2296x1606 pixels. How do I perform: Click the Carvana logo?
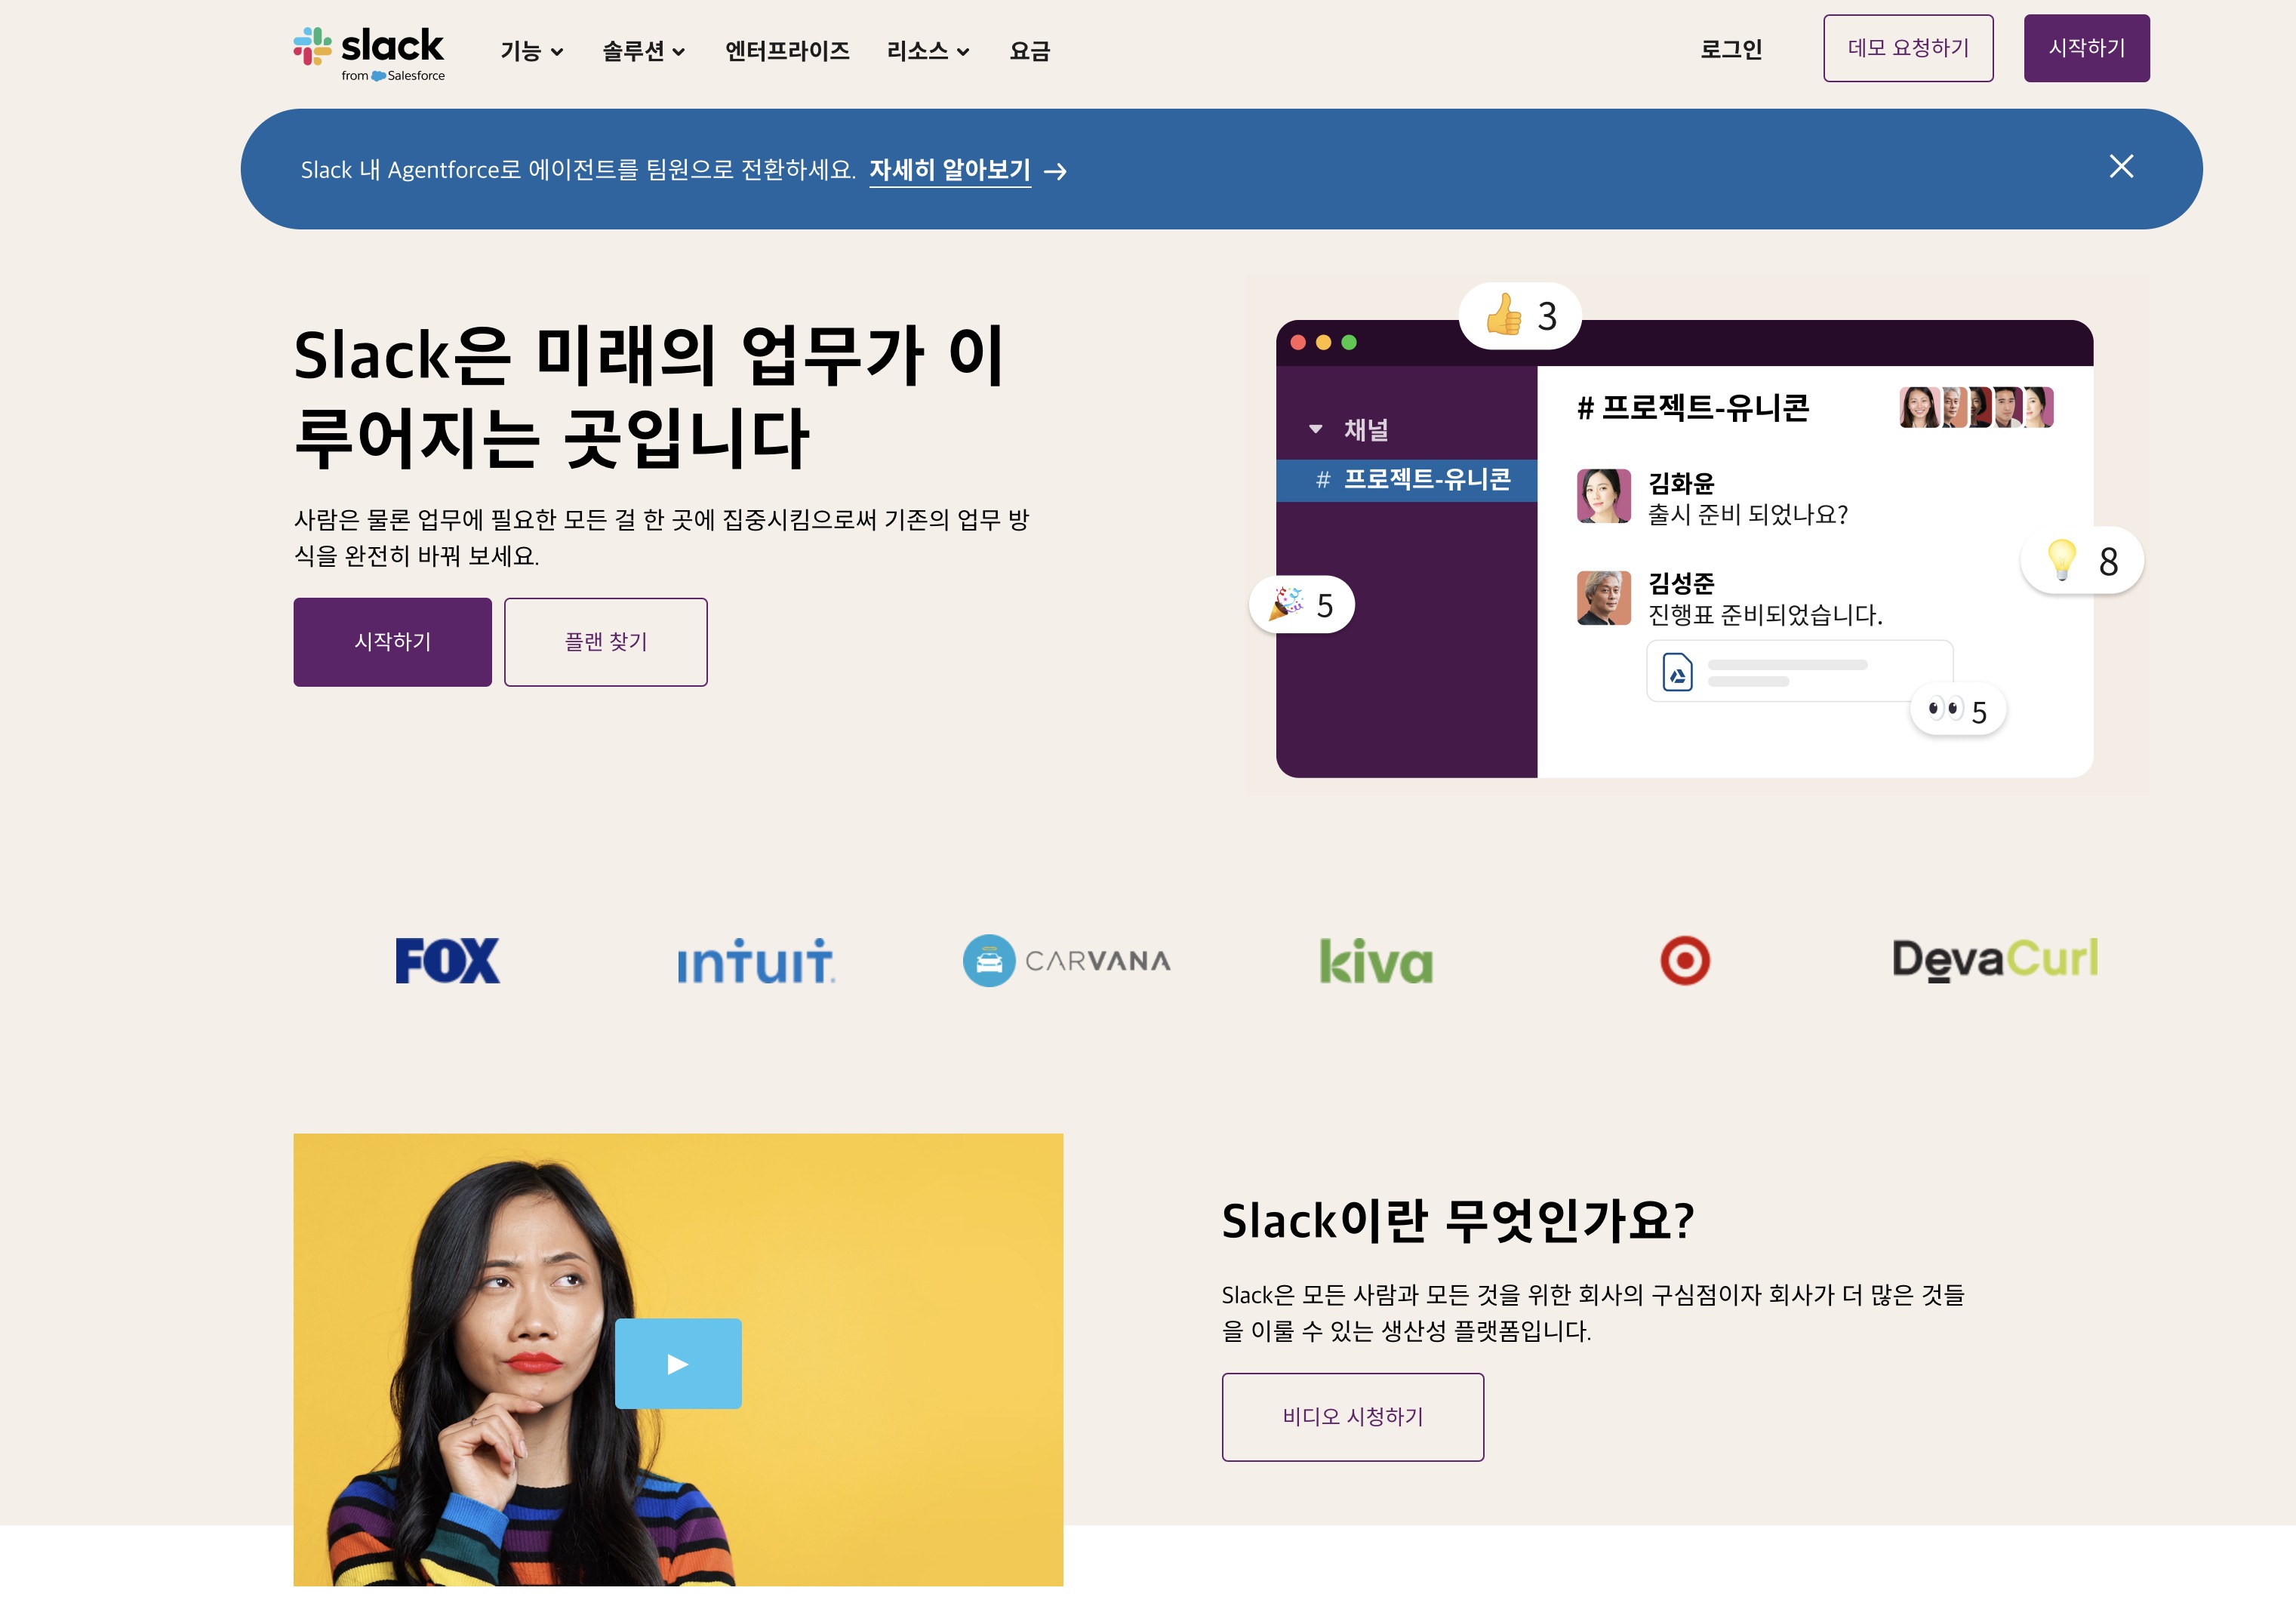click(1066, 960)
